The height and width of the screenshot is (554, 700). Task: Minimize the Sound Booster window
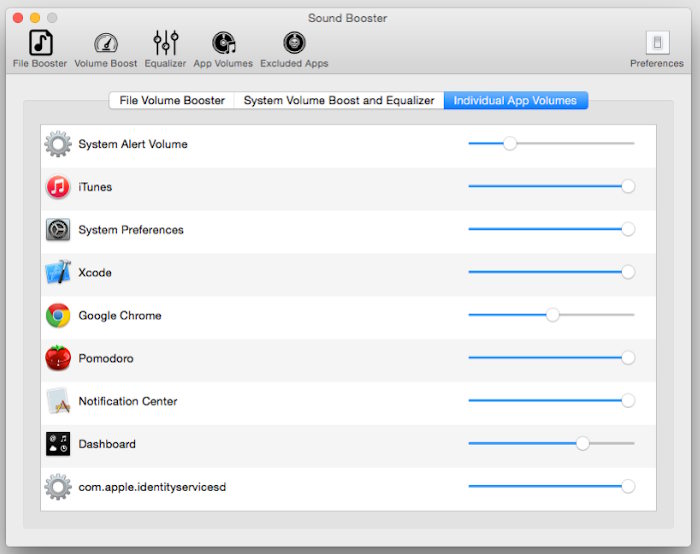click(35, 18)
